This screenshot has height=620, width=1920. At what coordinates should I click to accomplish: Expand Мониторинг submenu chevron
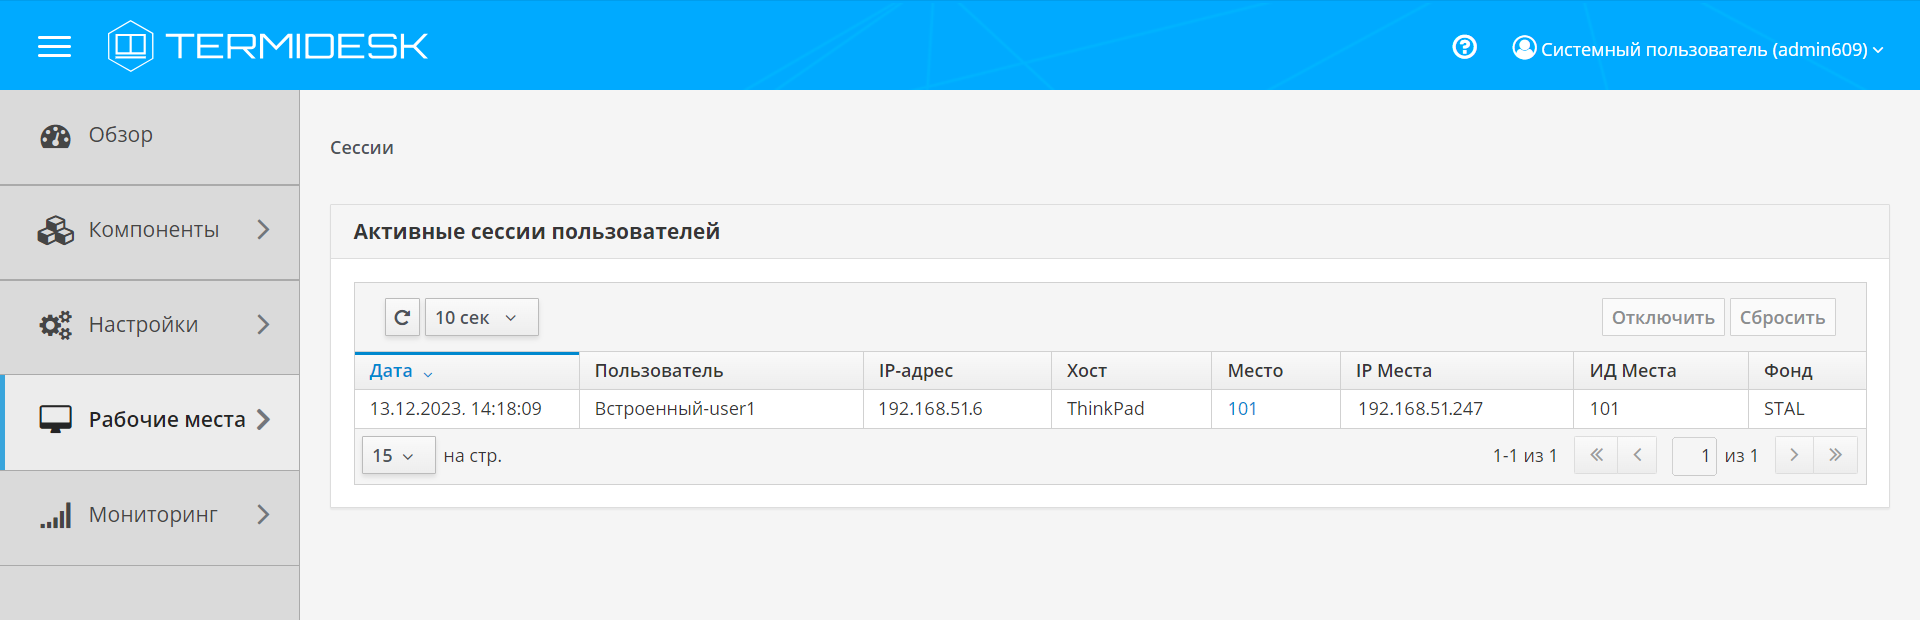coord(263,515)
